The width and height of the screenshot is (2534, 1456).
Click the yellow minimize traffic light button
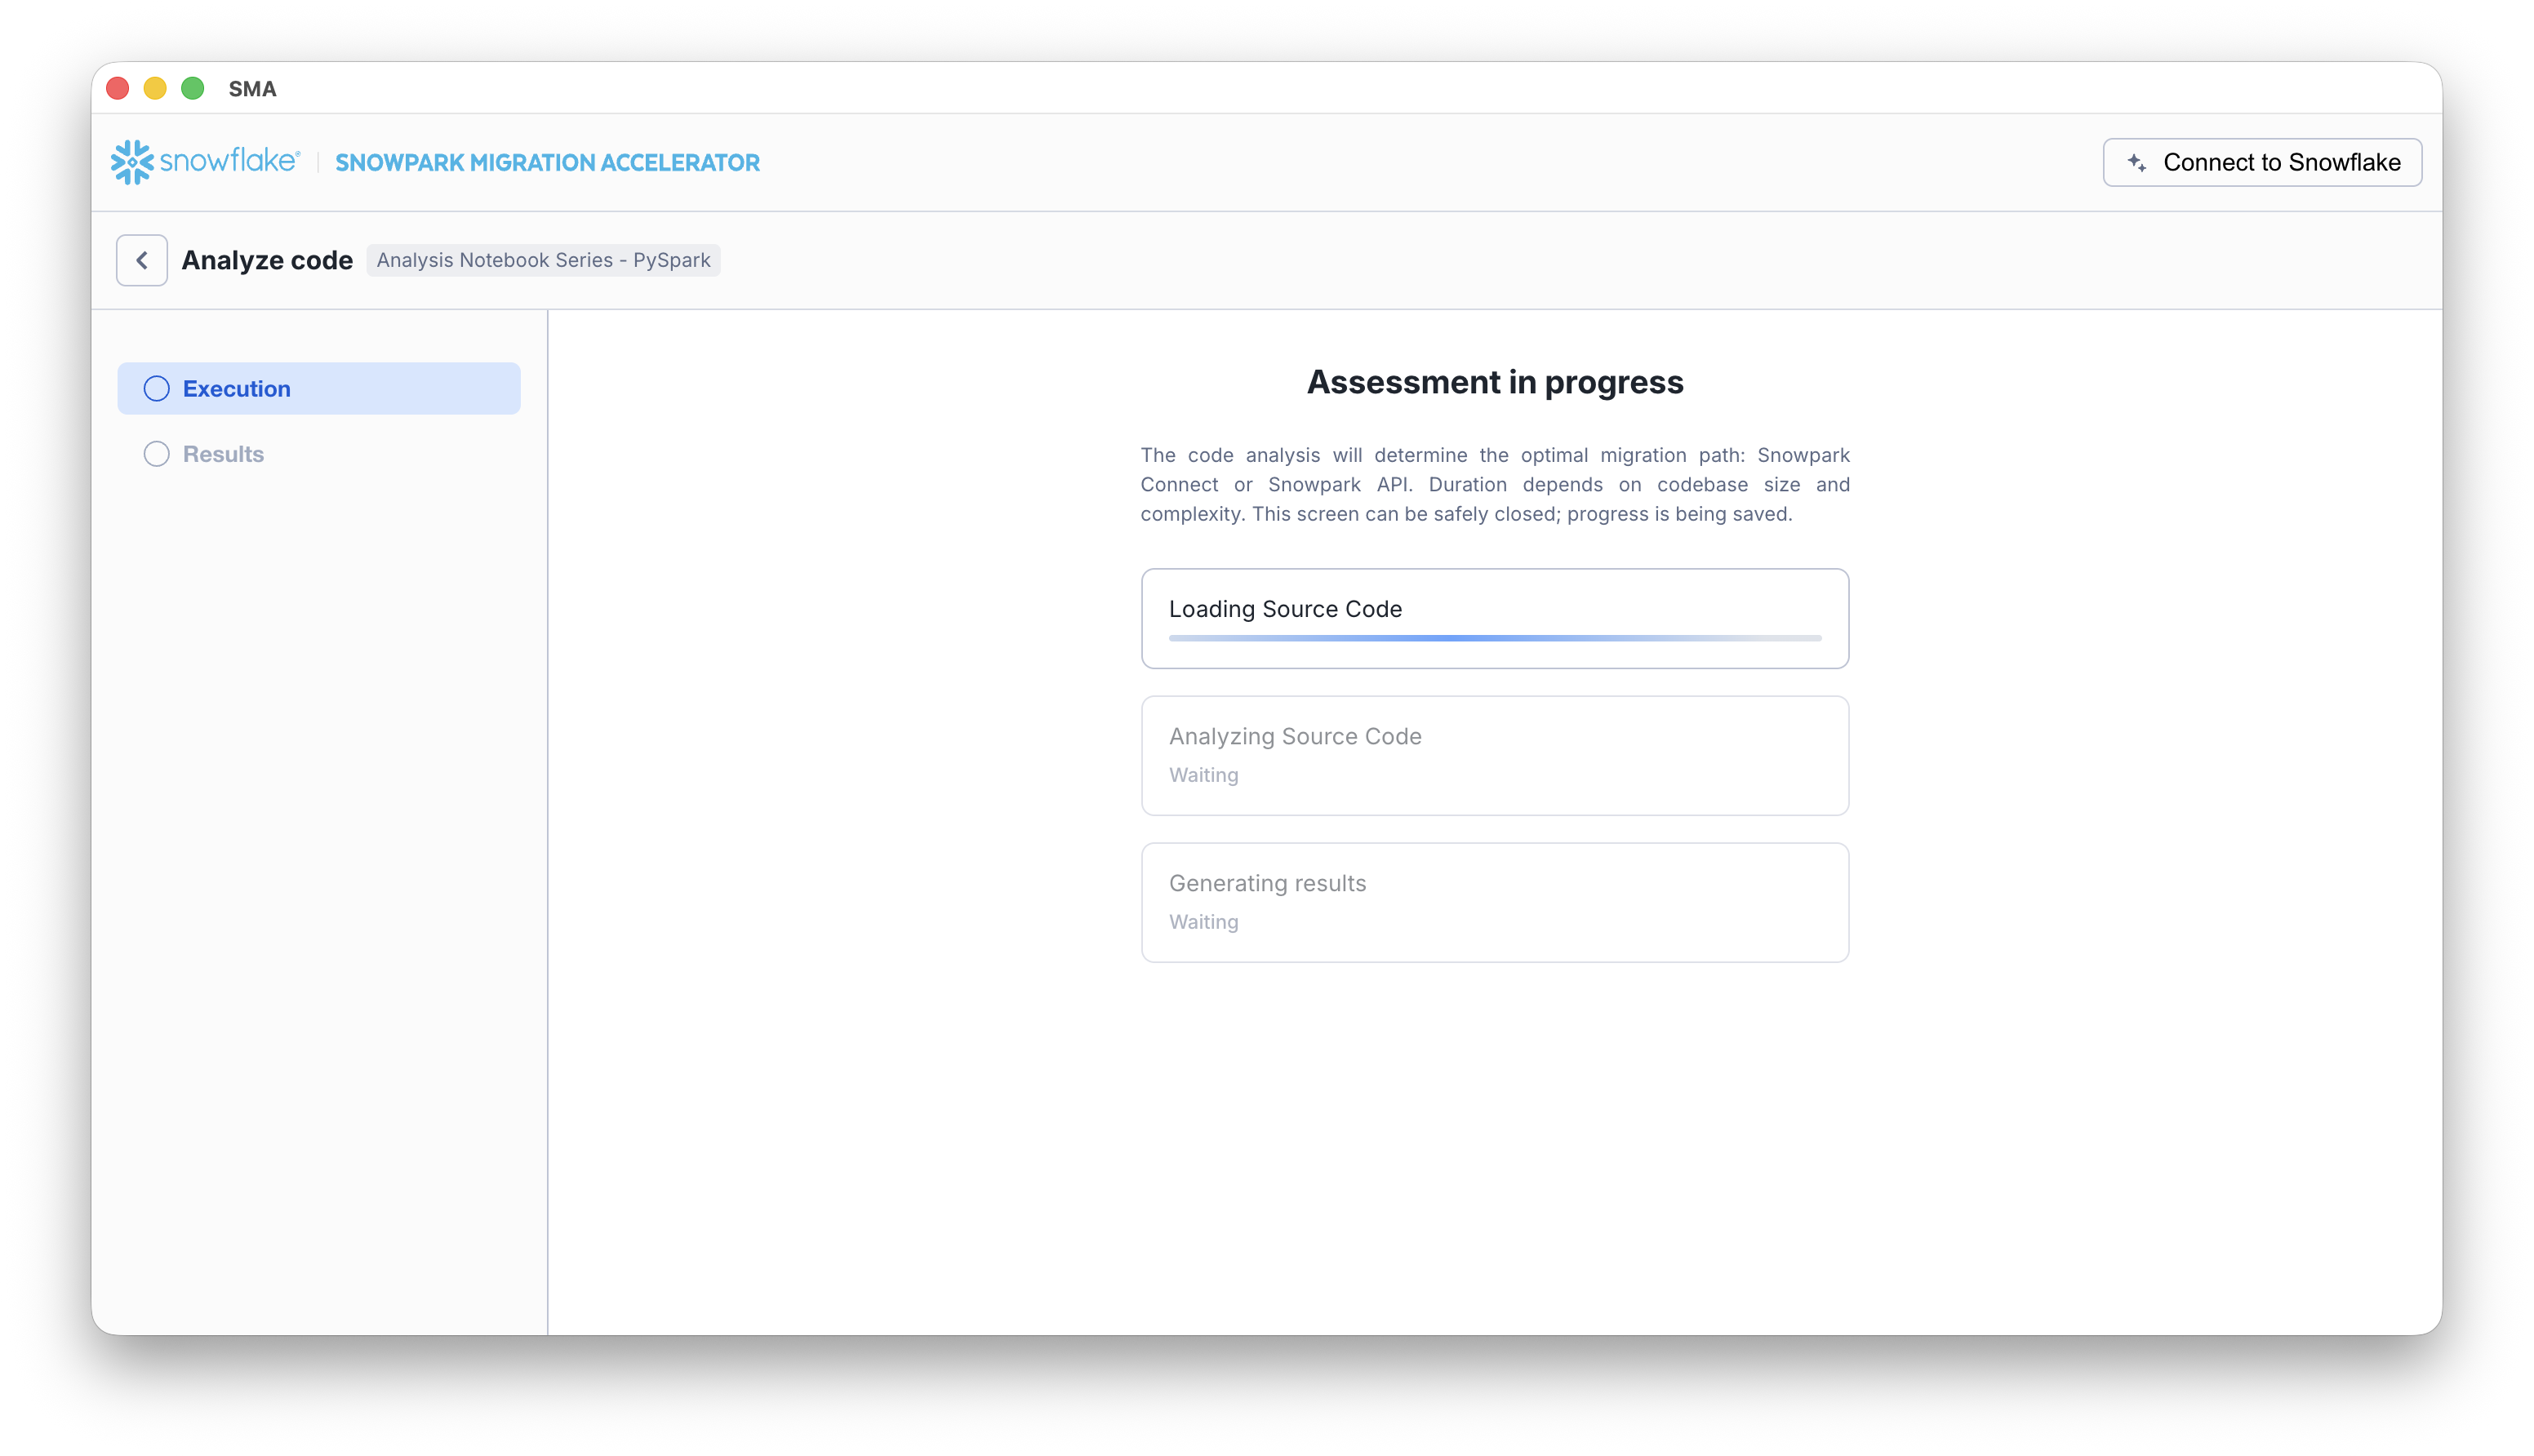[154, 88]
